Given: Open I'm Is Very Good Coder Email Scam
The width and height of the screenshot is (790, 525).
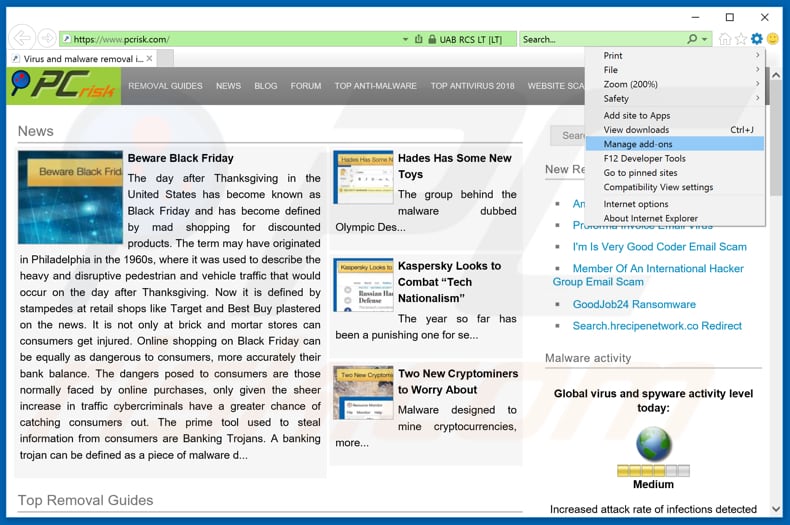Looking at the screenshot, I should (660, 247).
